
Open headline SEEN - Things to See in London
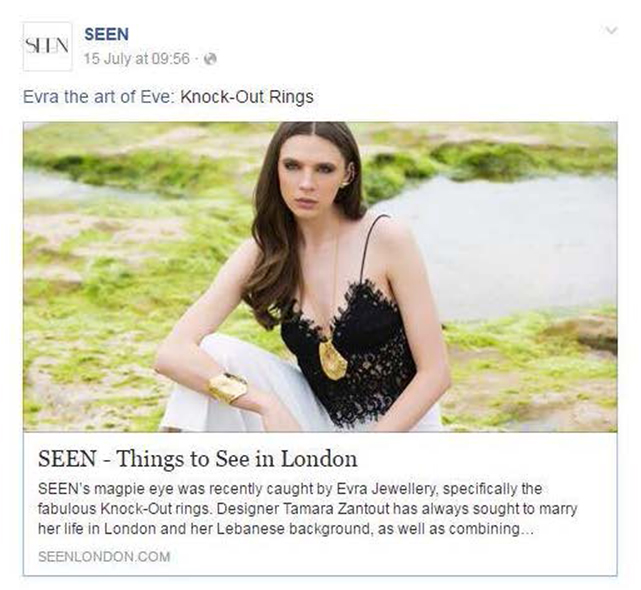(x=197, y=459)
